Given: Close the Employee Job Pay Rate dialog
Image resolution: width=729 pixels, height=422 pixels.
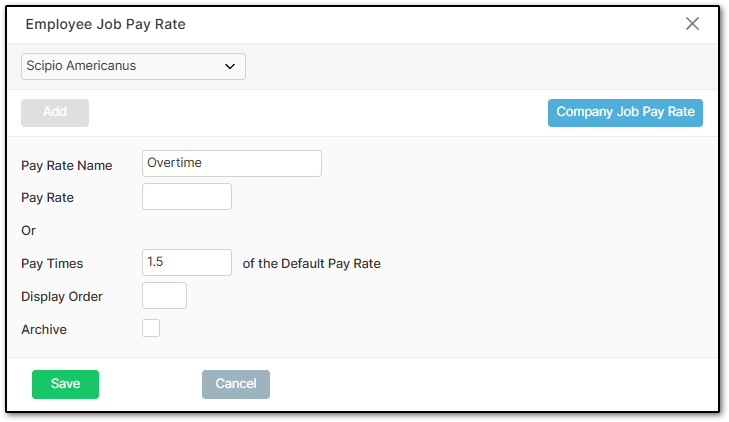Looking at the screenshot, I should pyautogui.click(x=692, y=24).
